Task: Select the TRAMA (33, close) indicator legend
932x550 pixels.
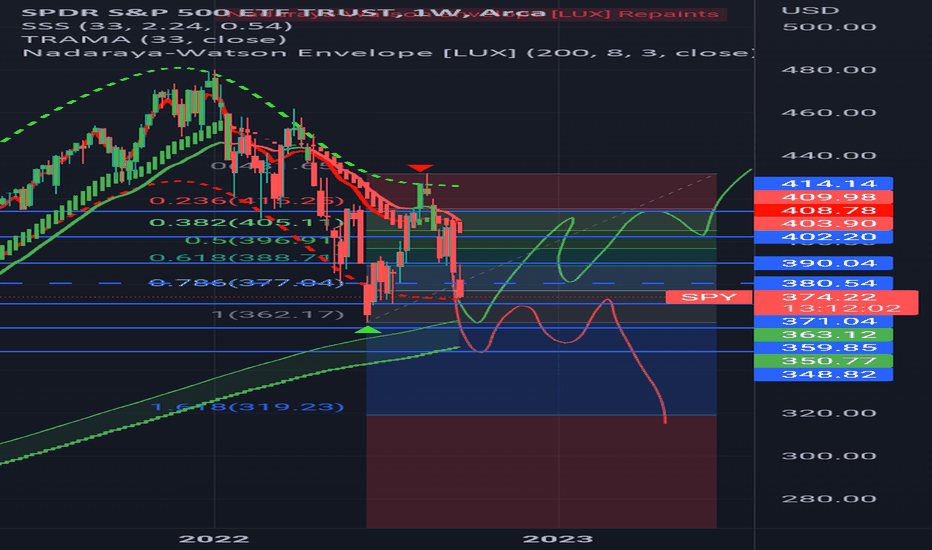Action: click(154, 40)
